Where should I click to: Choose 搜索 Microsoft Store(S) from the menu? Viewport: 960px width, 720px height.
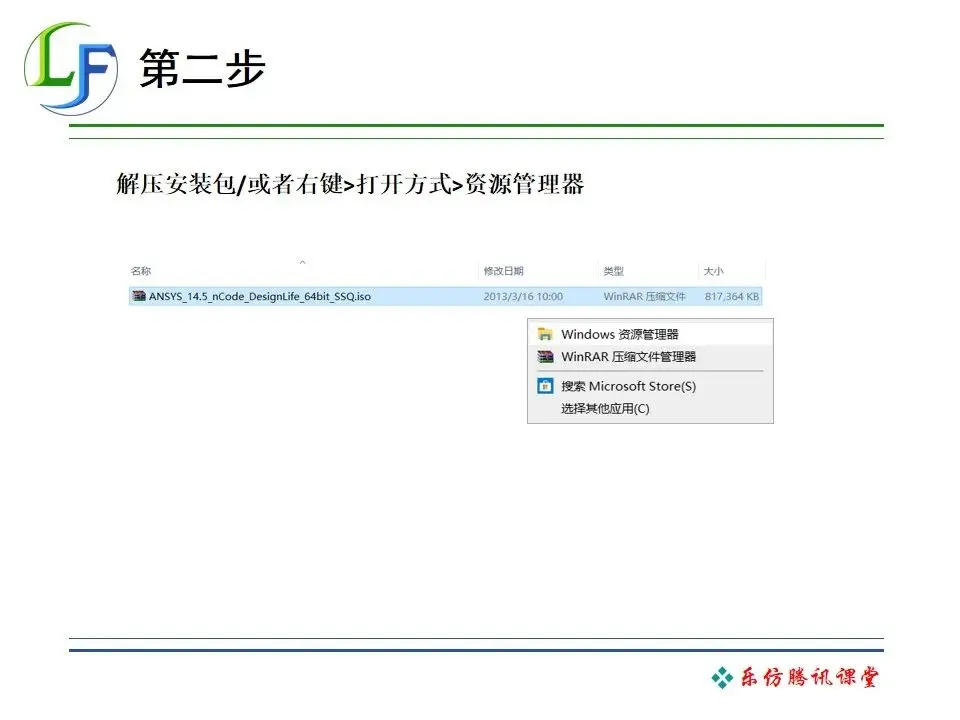(x=650, y=386)
